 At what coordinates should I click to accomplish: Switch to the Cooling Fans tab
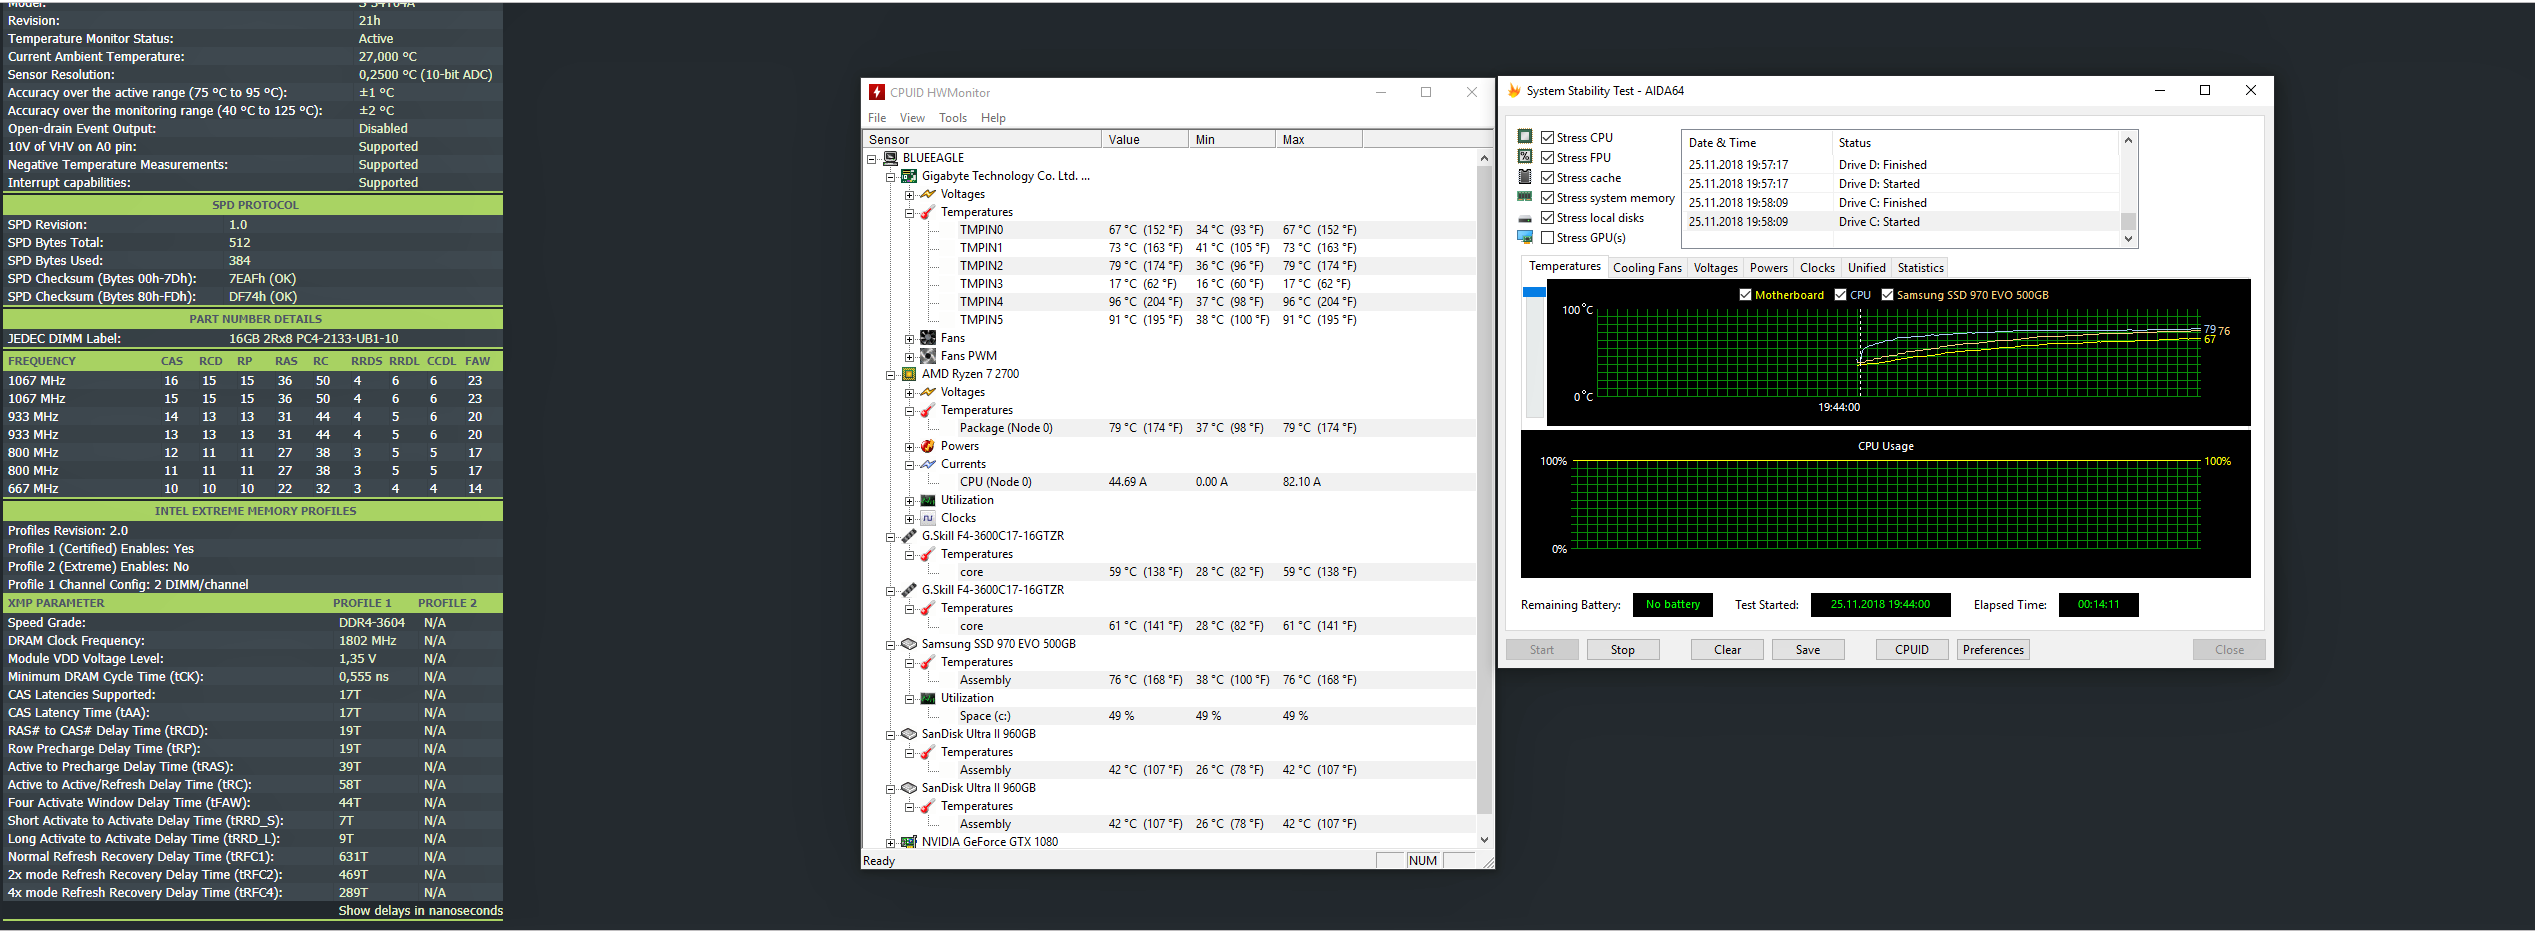pyautogui.click(x=1647, y=268)
